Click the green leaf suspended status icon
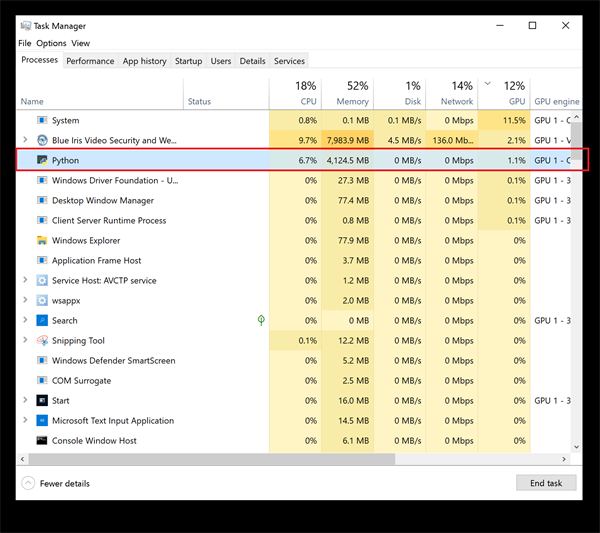Image resolution: width=600 pixels, height=533 pixels. 261,320
